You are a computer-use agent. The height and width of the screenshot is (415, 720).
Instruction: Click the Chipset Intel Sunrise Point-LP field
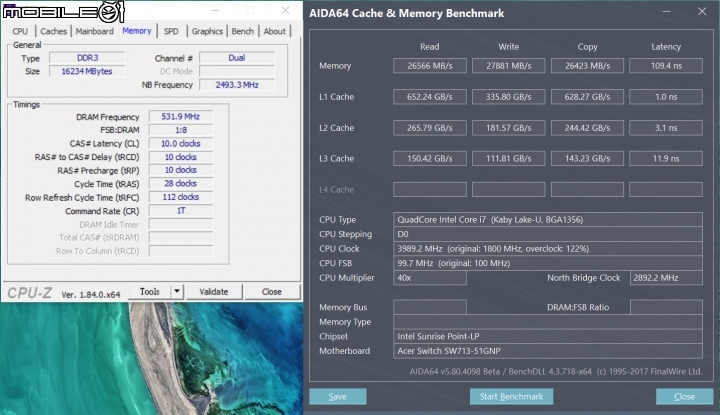pos(548,336)
